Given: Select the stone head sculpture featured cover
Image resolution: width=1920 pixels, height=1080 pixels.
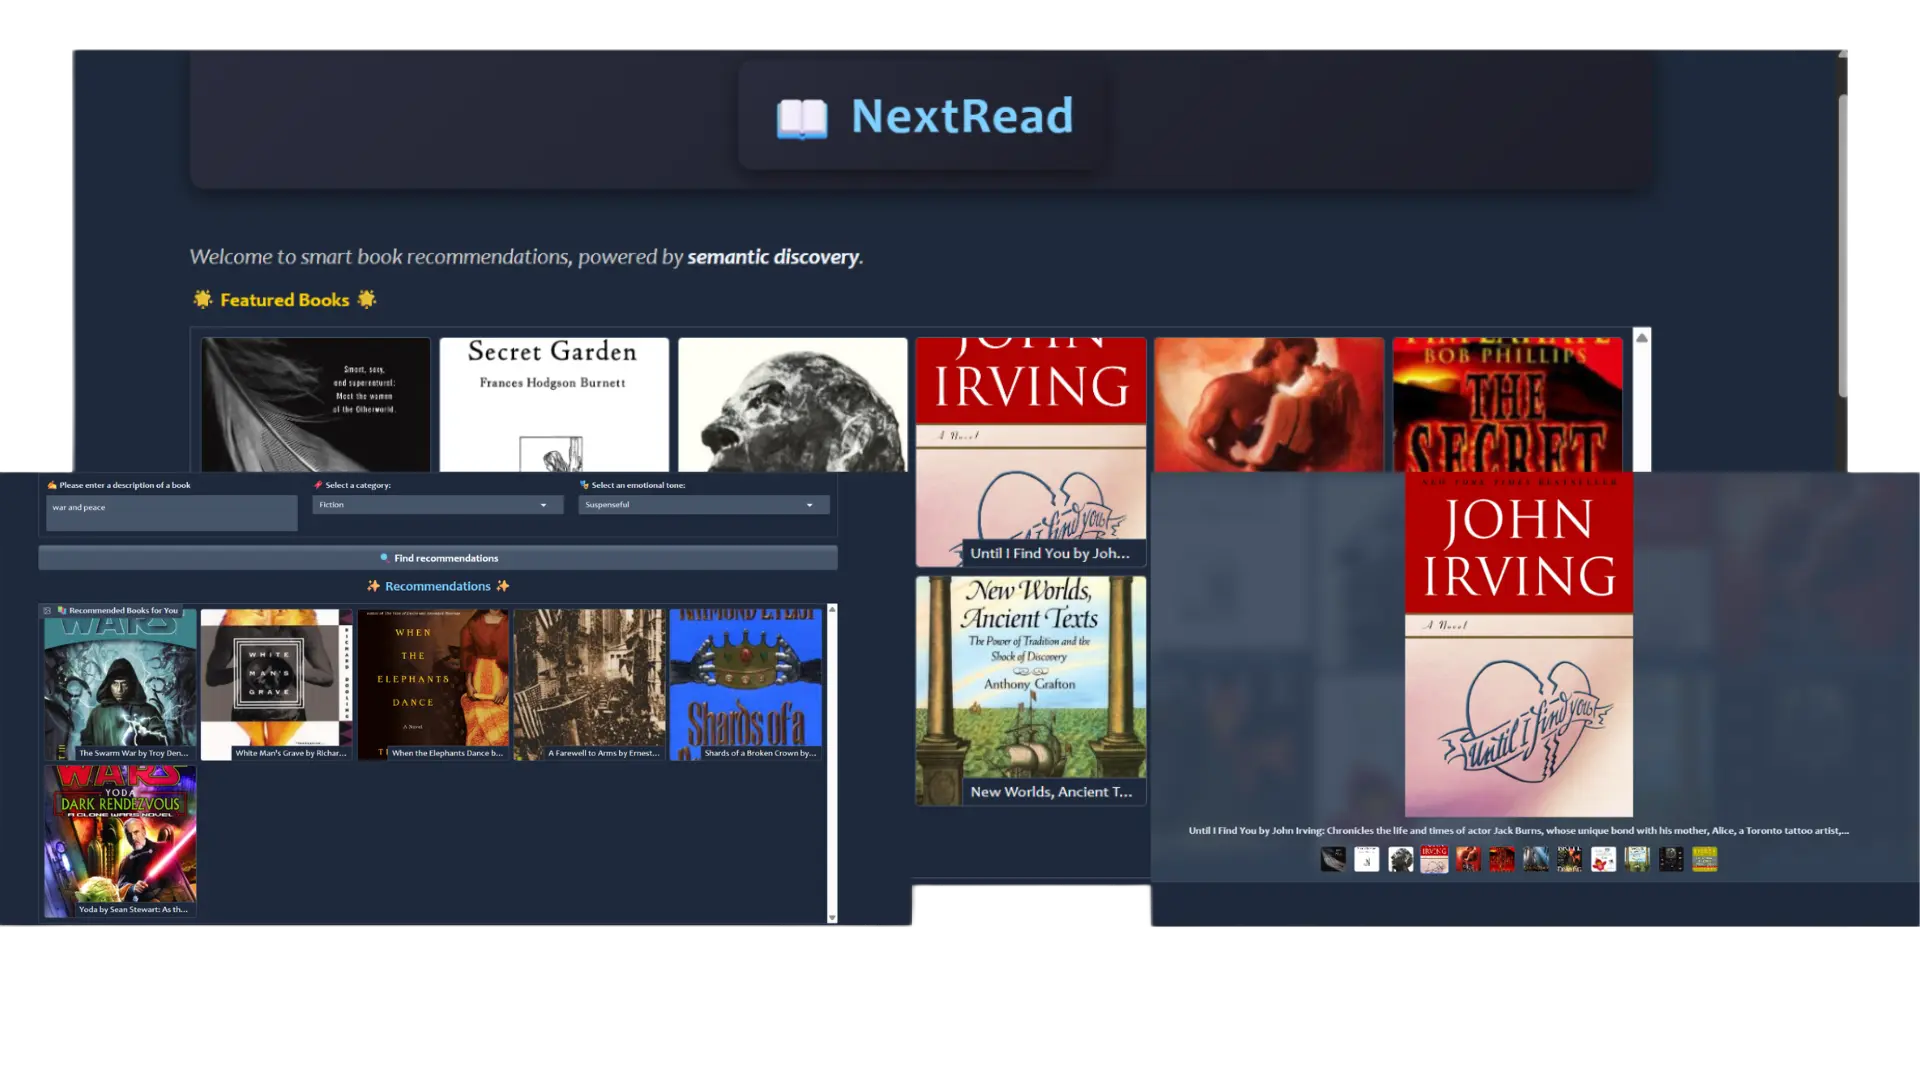Looking at the screenshot, I should pos(793,404).
